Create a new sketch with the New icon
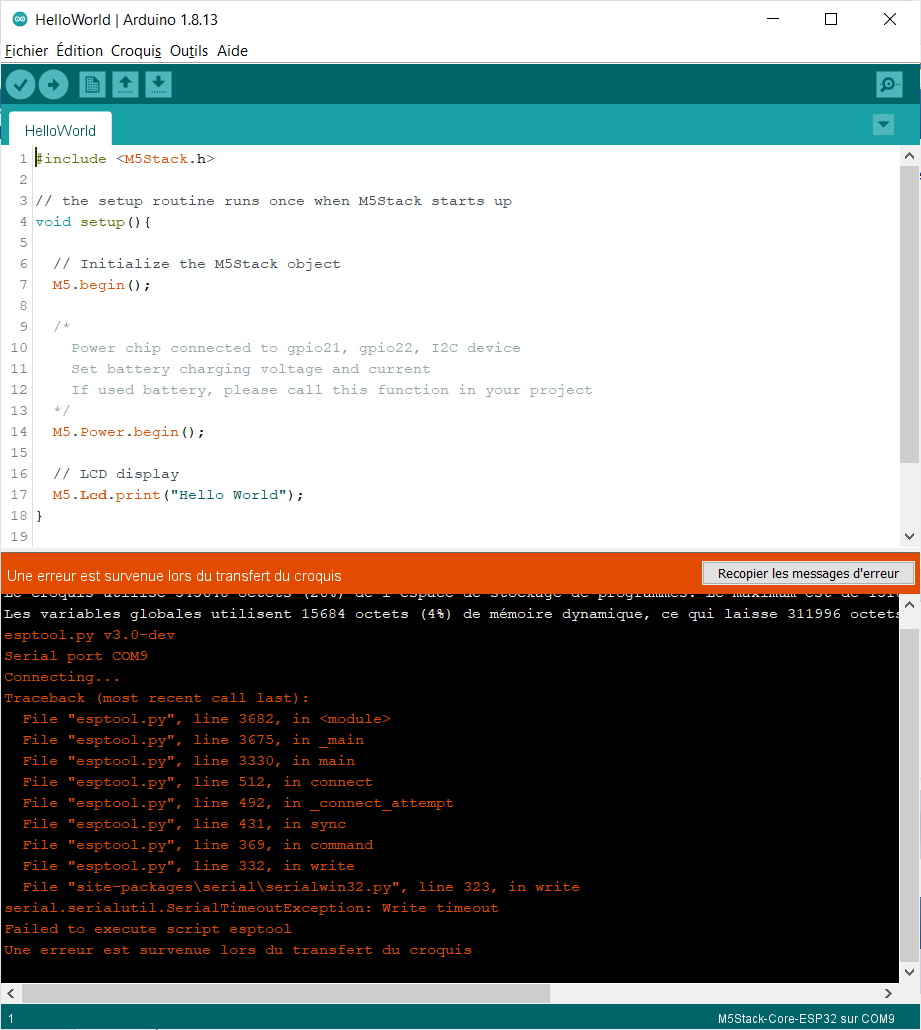Image resolution: width=921 pixels, height=1030 pixels. point(92,85)
